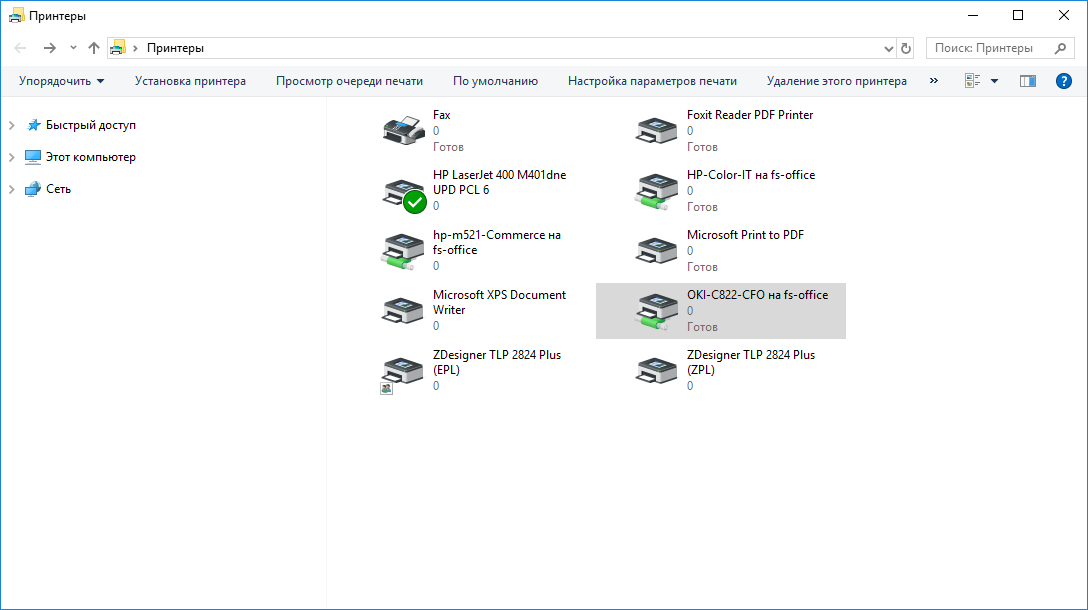Image resolution: width=1088 pixels, height=610 pixels.
Task: Click the HP-Color-IT на fs-office label
Action: (751, 175)
